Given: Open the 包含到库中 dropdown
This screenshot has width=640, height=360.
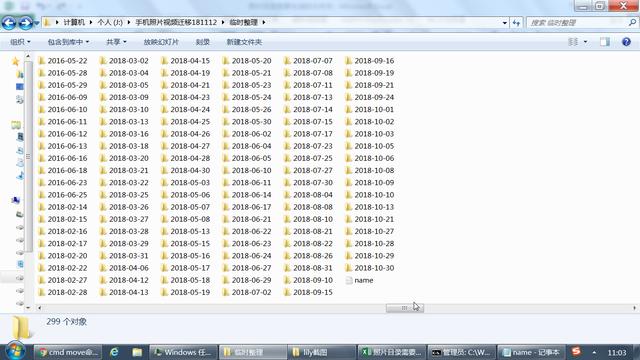Looking at the screenshot, I should coord(68,42).
